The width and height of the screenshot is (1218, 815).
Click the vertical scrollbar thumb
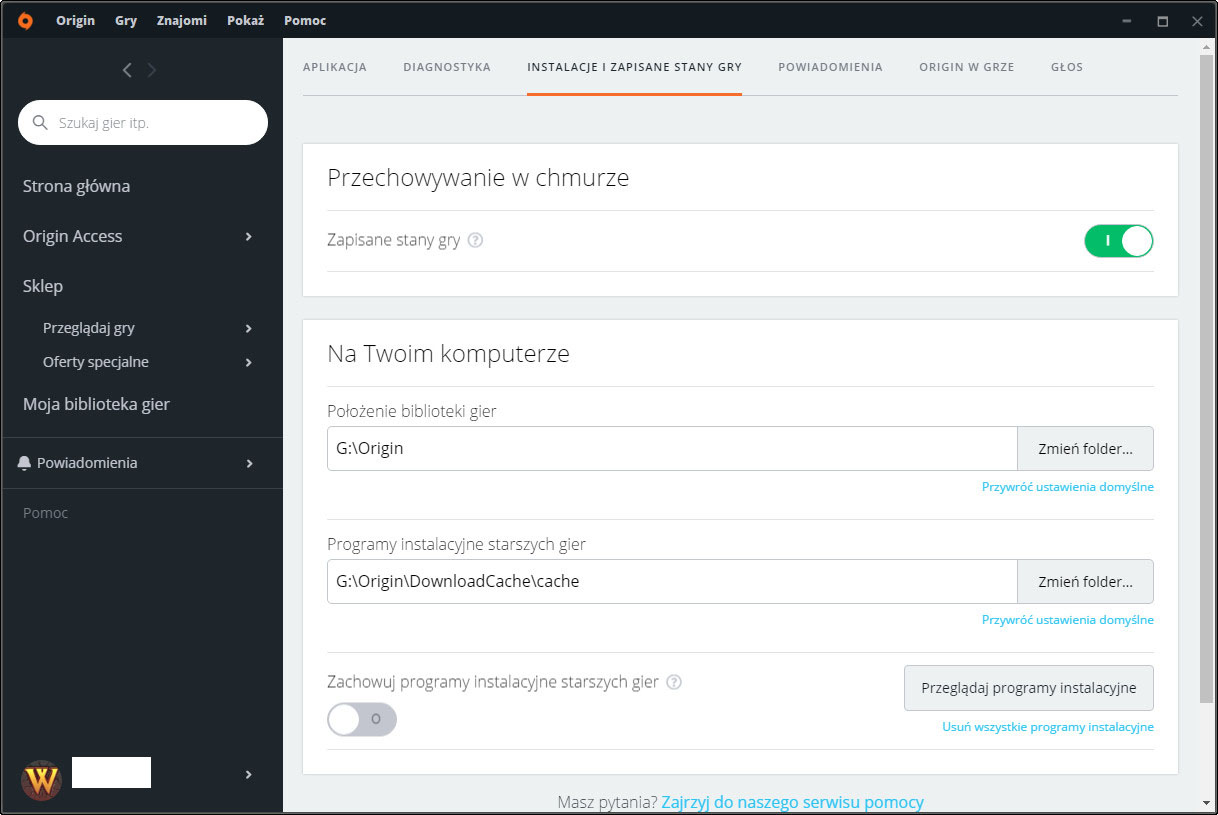click(x=1207, y=378)
